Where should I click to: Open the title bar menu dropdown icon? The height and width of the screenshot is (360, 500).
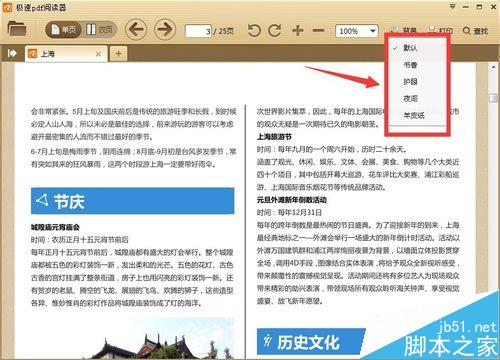(453, 7)
